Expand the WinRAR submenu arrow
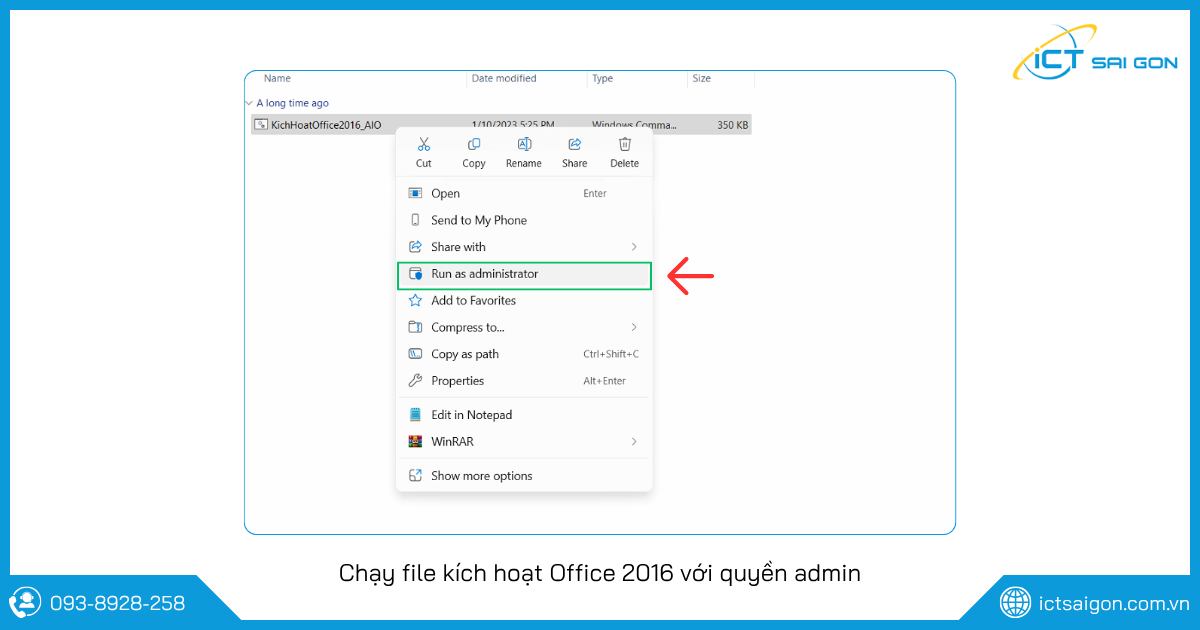The image size is (1200, 630). tap(634, 441)
